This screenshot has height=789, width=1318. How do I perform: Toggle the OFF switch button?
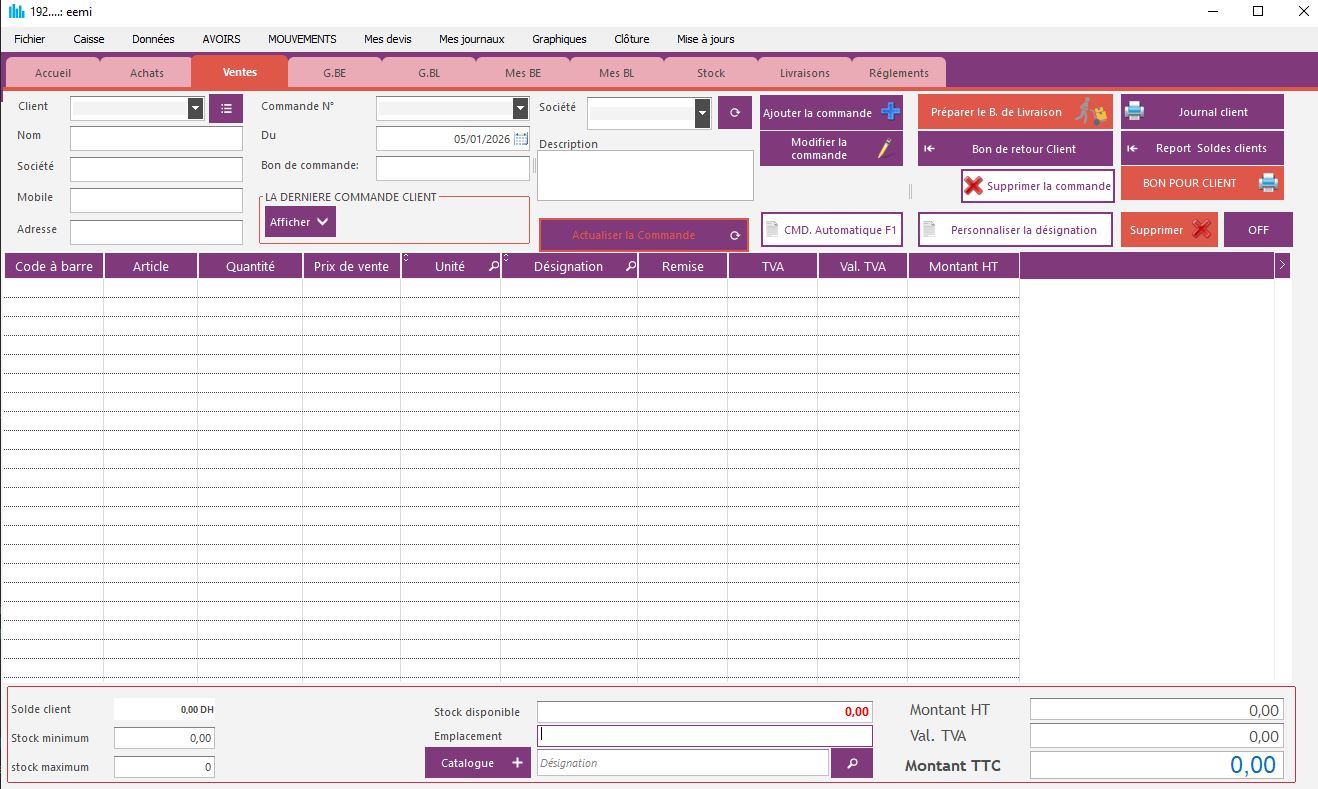click(1258, 230)
